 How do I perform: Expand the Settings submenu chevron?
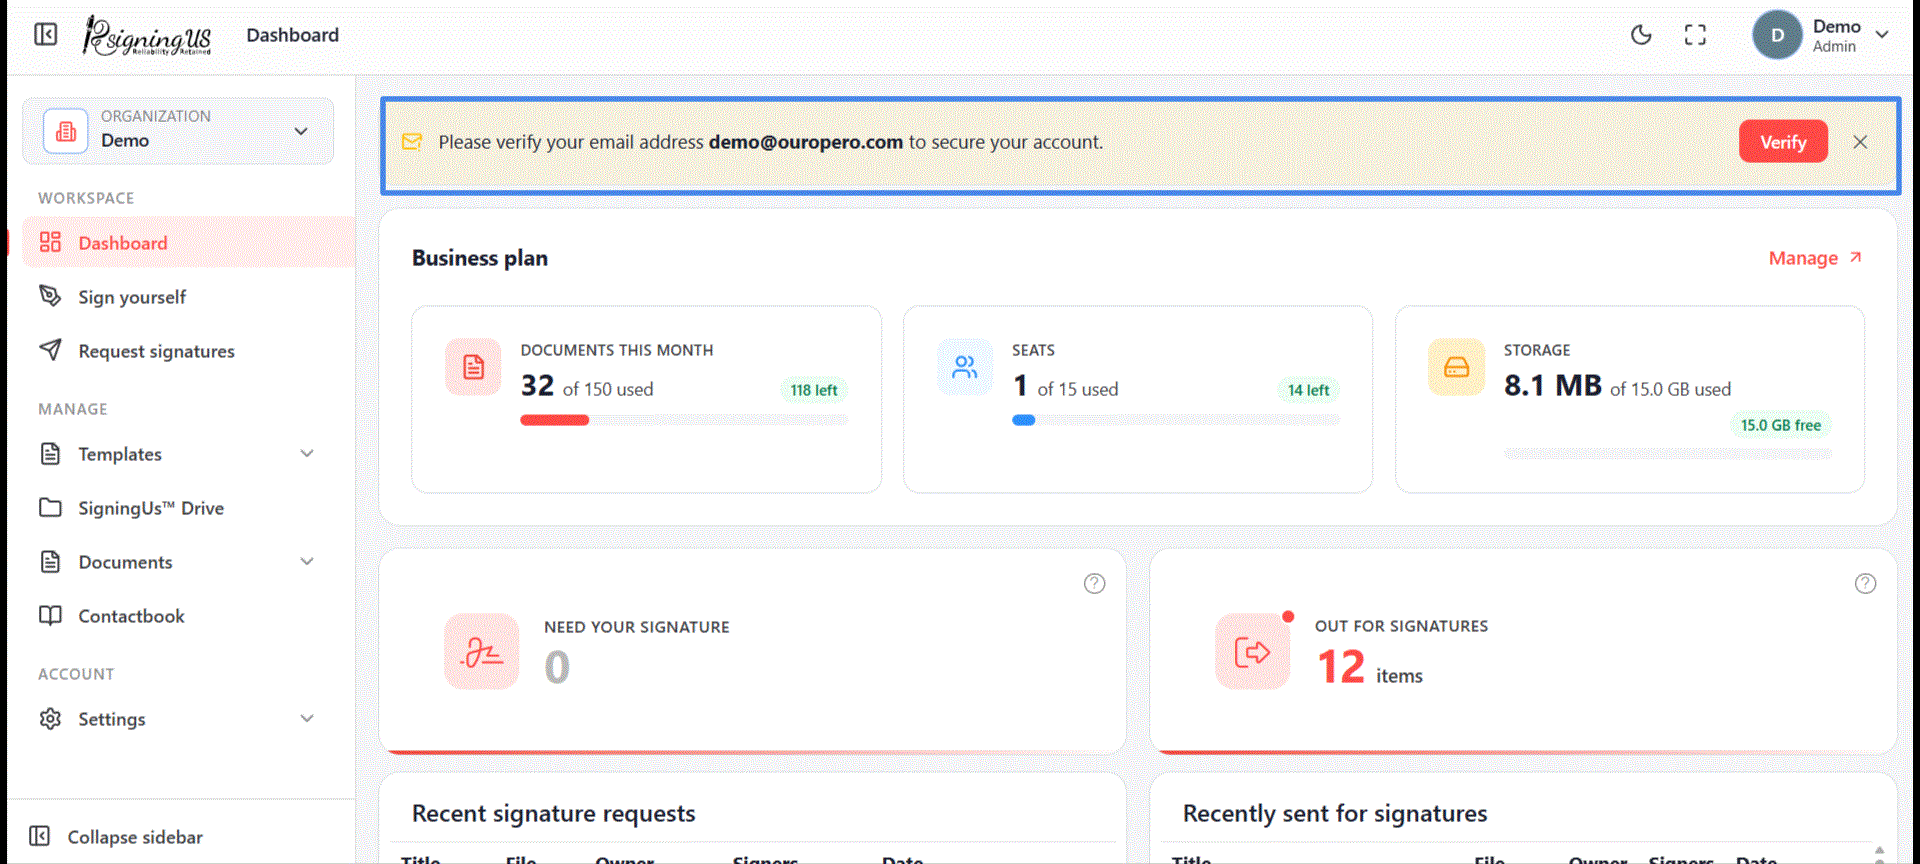[307, 719]
